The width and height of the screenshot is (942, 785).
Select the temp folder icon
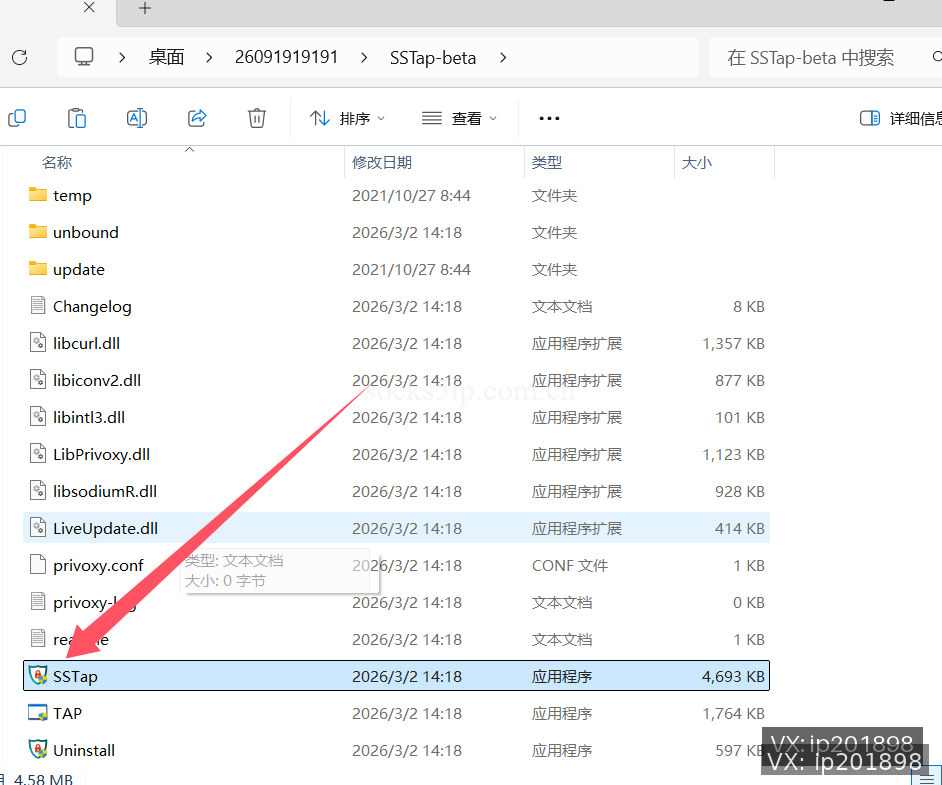(38, 195)
